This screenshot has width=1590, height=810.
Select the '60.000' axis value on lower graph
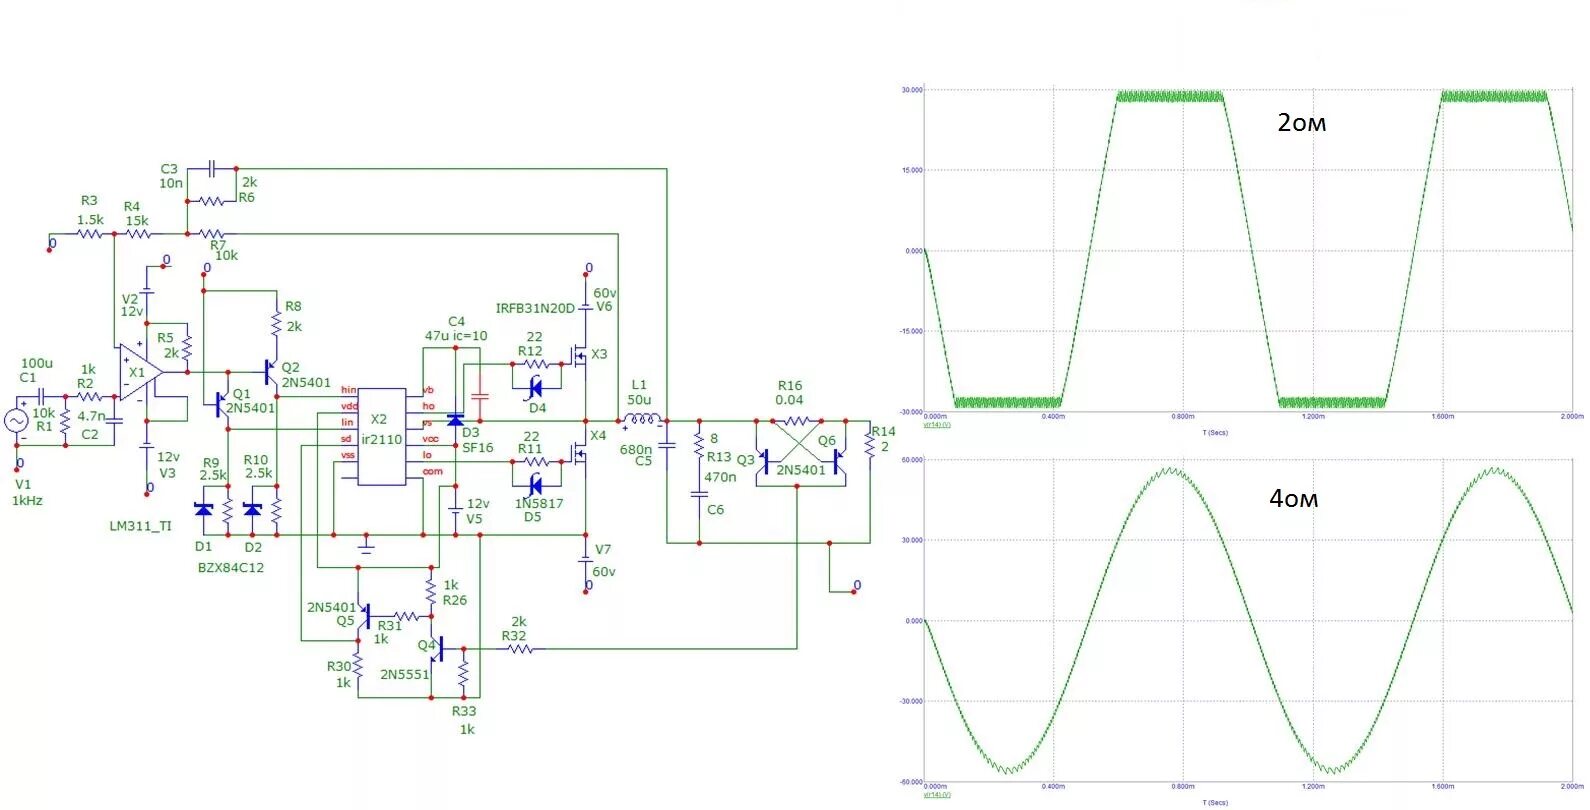pos(912,460)
